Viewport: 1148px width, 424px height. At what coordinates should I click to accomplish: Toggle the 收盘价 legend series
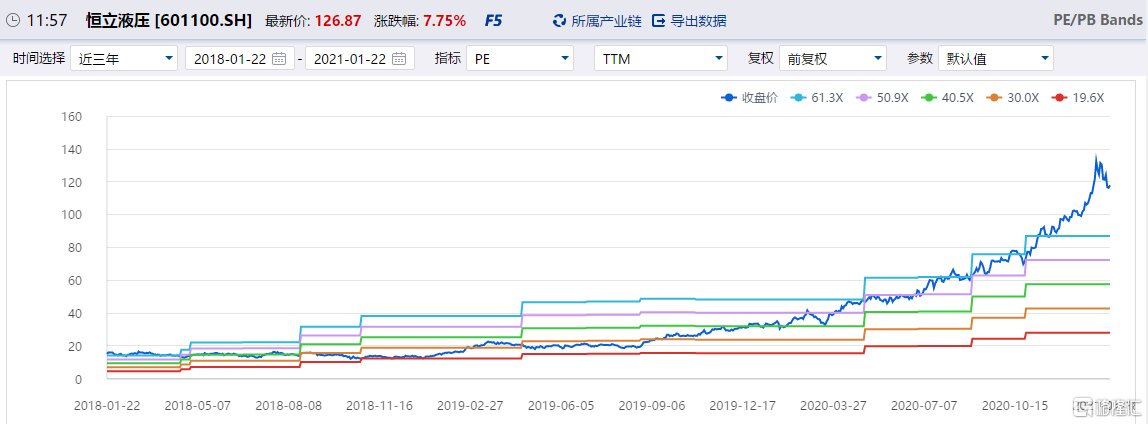pos(748,97)
